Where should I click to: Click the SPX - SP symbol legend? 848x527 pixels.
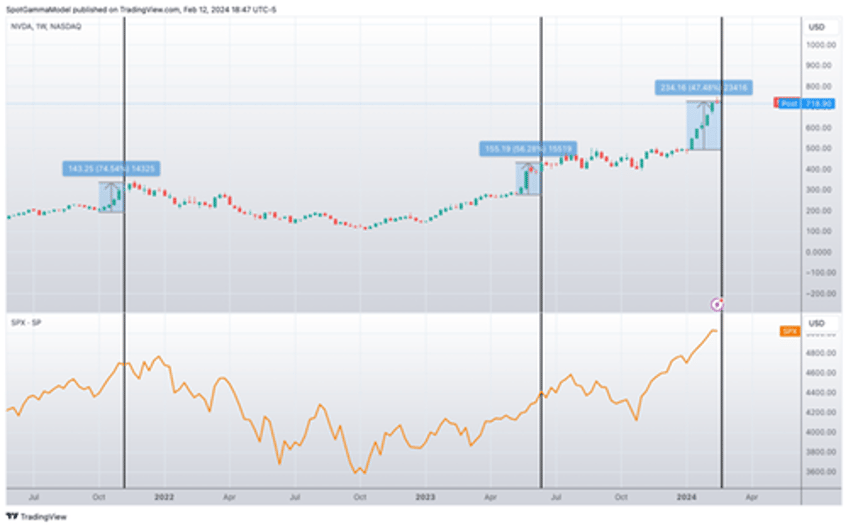[26, 322]
